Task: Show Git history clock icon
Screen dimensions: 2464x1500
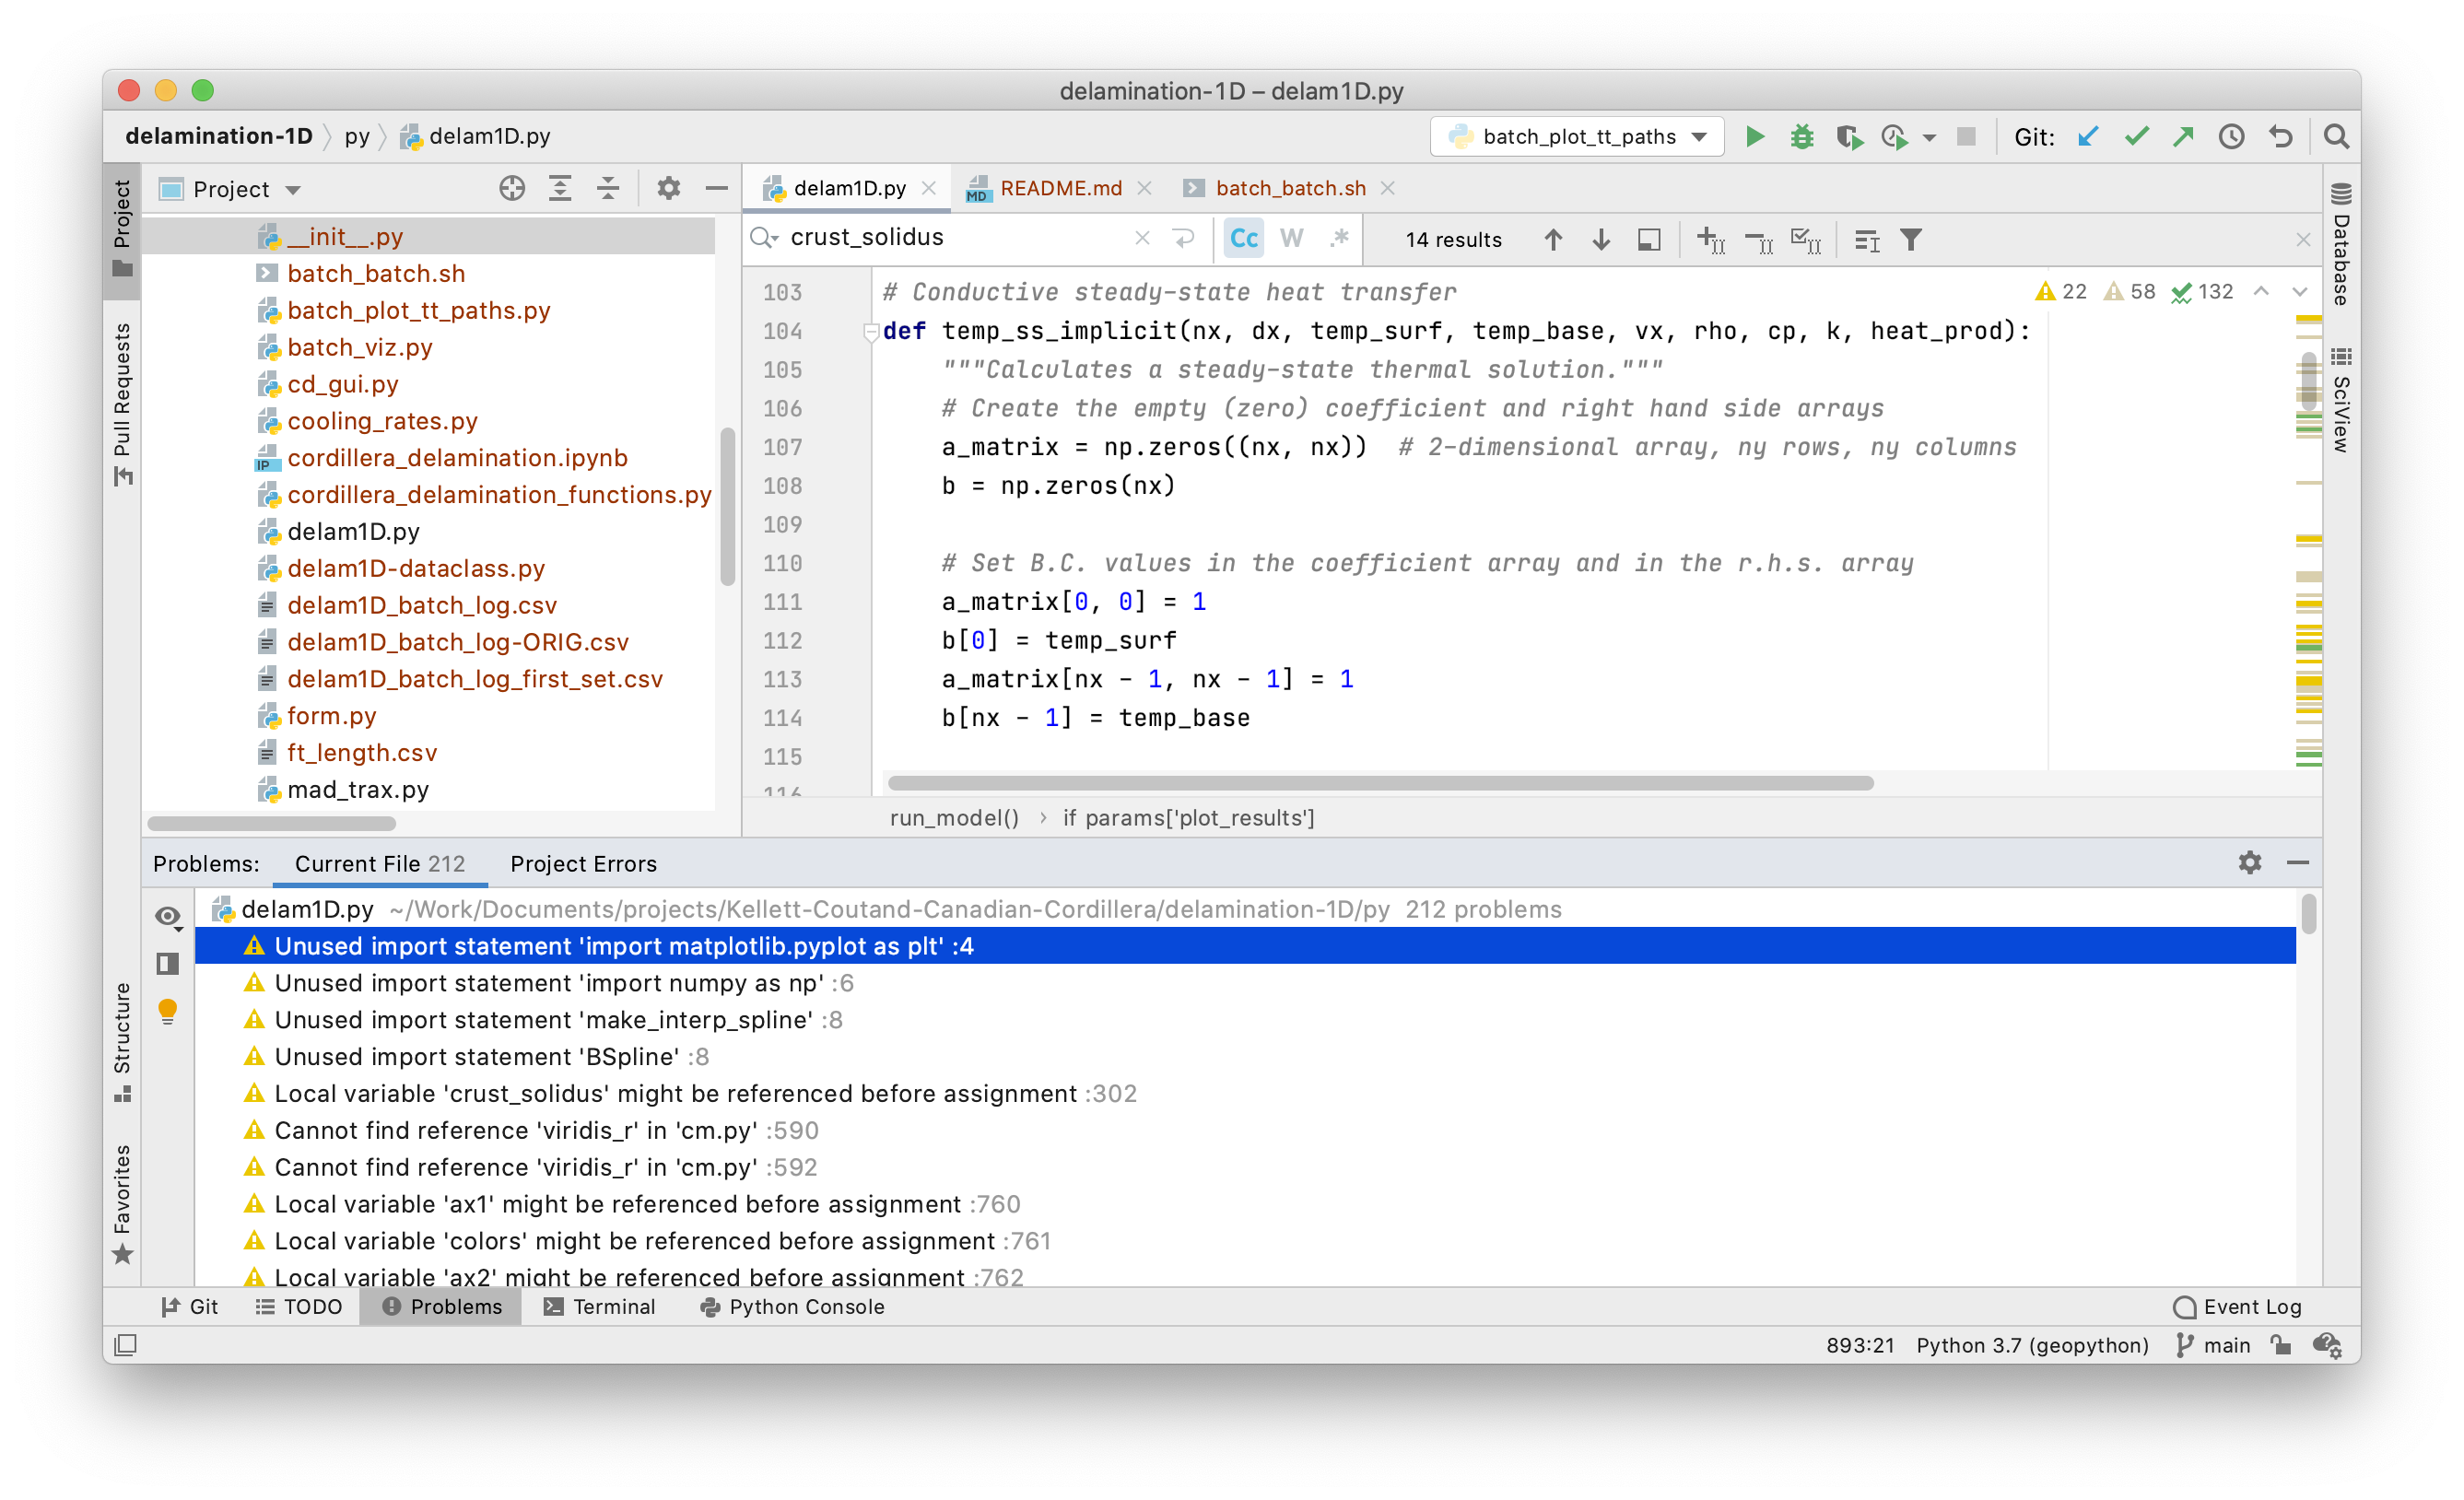Action: [x=2232, y=137]
